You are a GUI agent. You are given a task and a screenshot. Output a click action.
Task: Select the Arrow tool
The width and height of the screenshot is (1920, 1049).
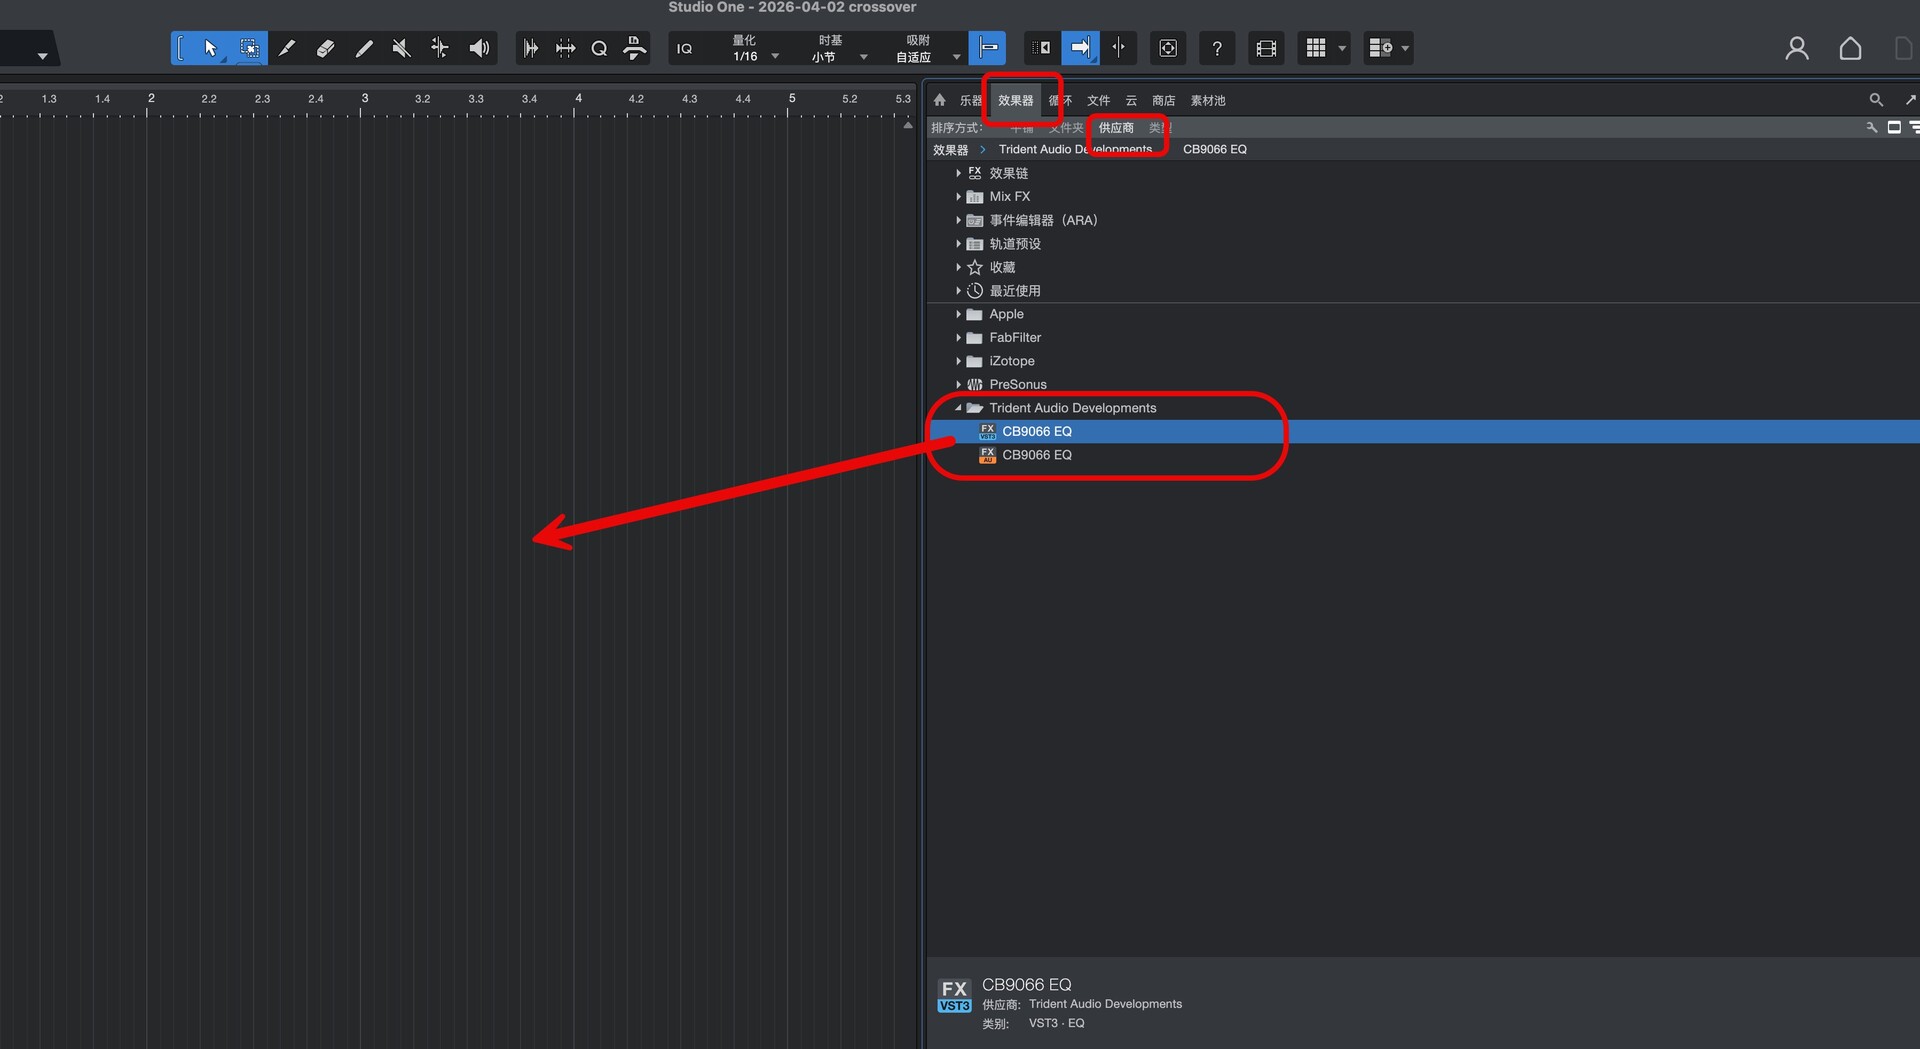tap(210, 48)
